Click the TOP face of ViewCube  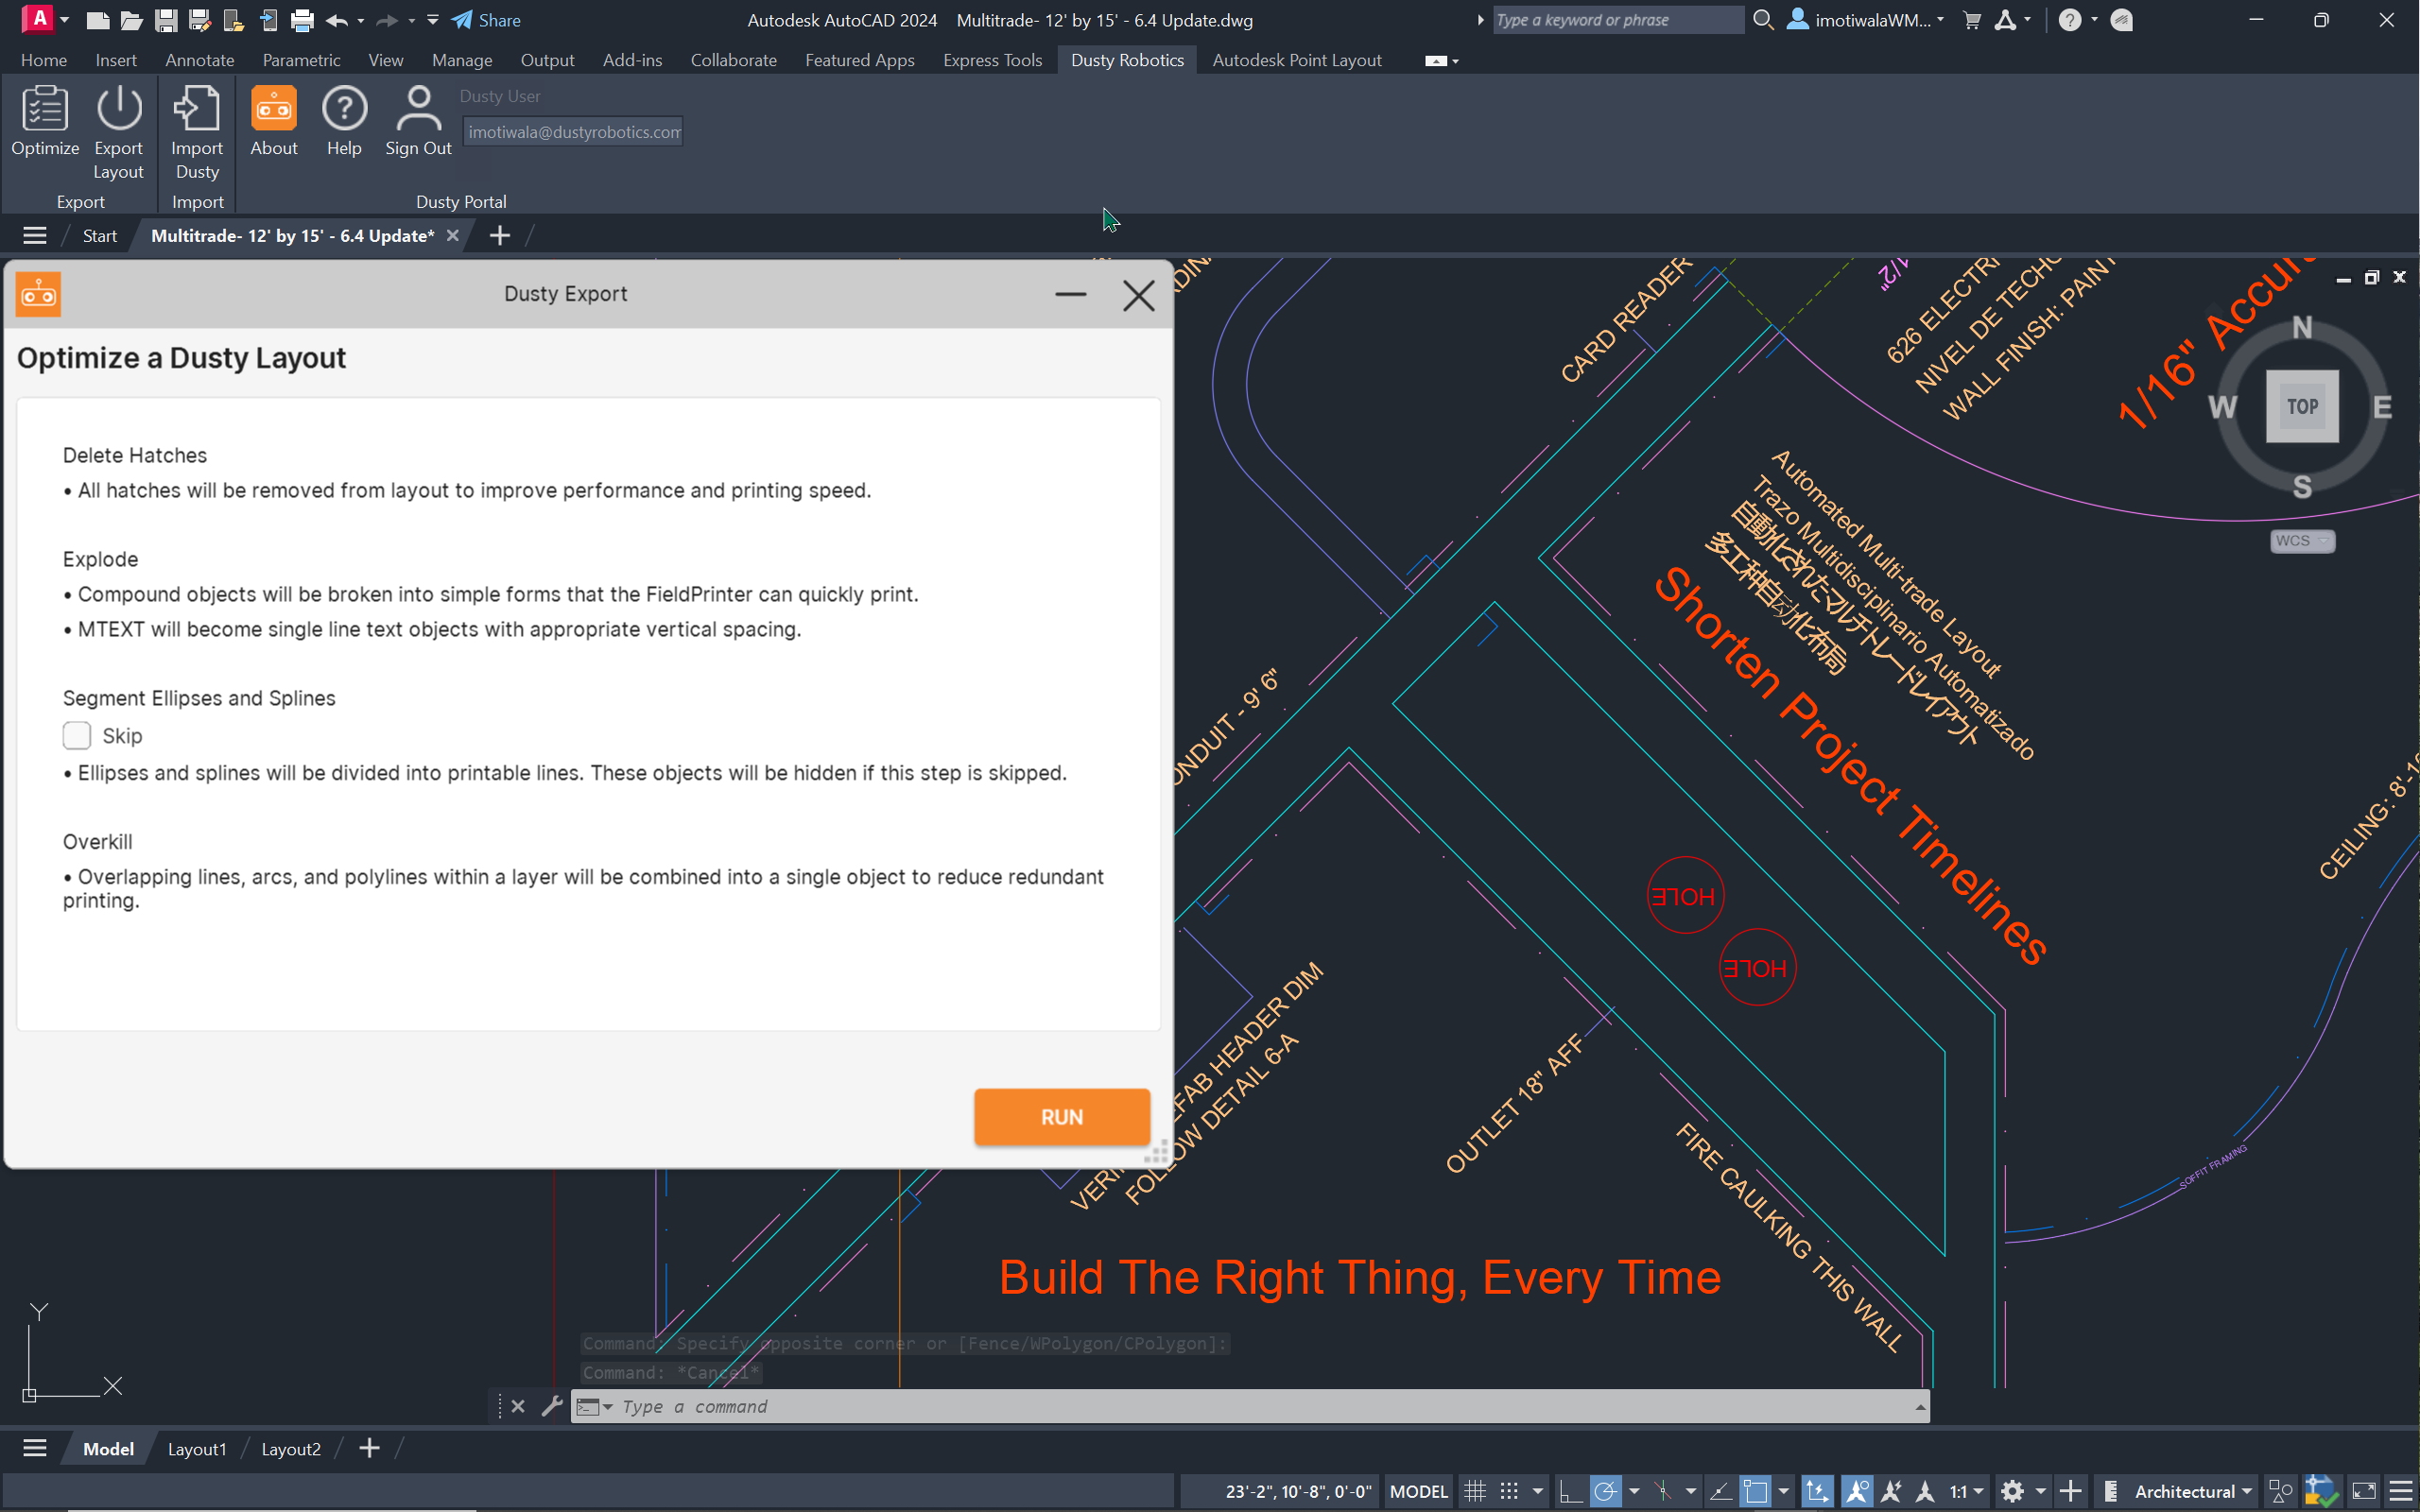point(2301,406)
